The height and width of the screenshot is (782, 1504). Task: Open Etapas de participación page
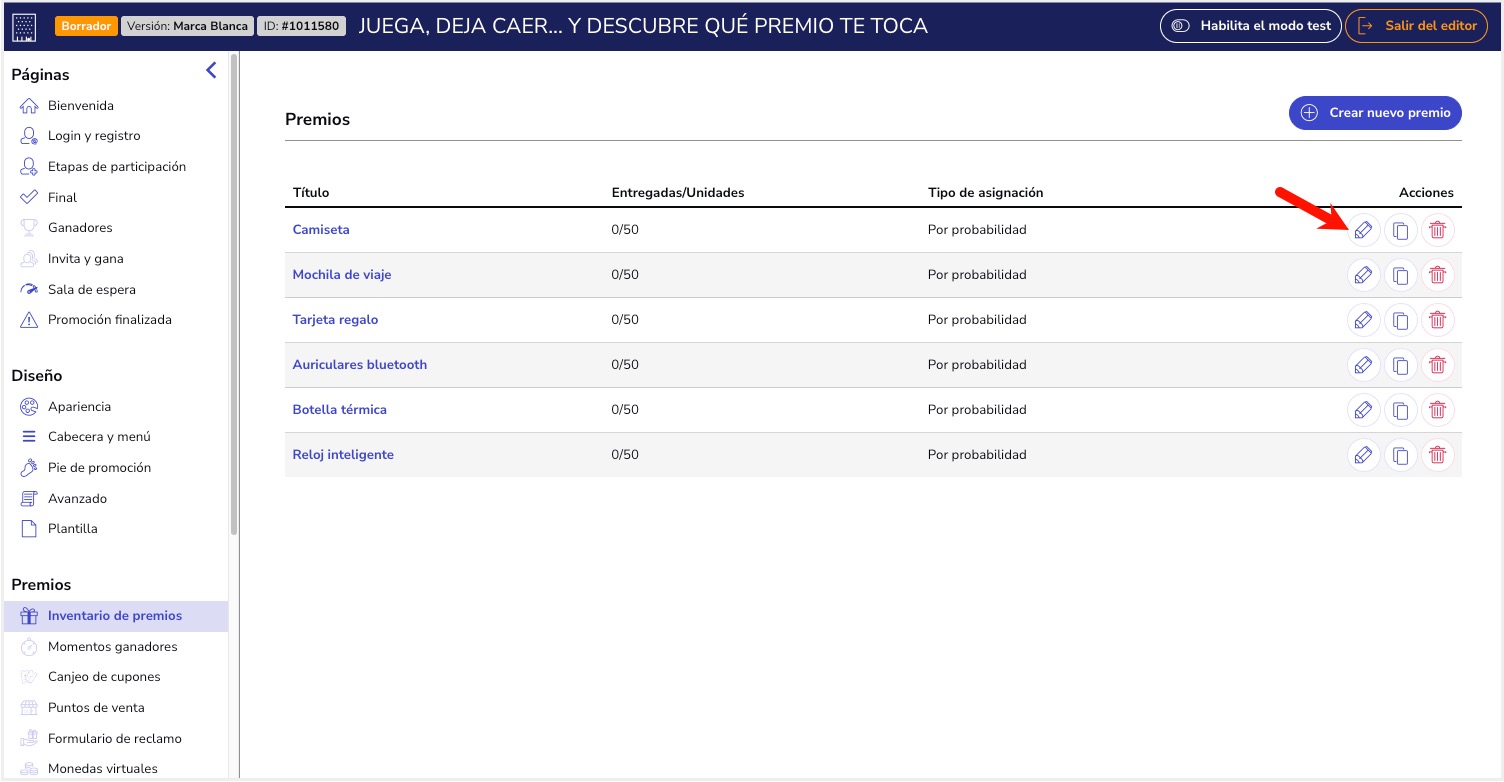[x=116, y=167]
